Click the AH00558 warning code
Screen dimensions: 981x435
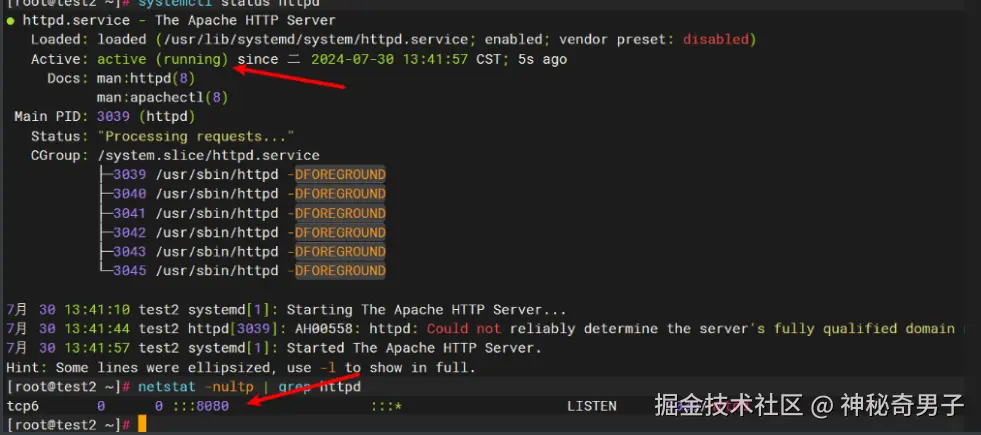coord(323,329)
